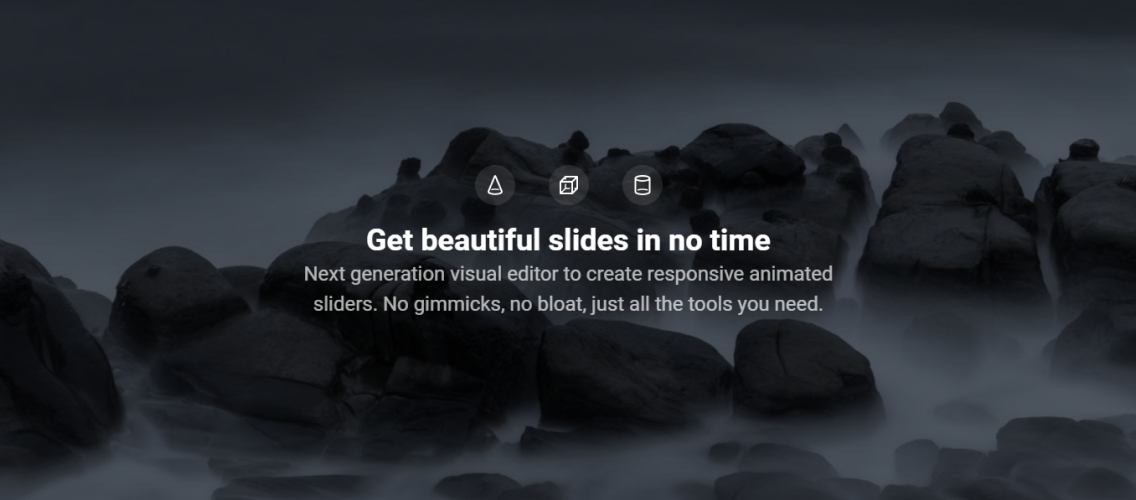The image size is (1136, 500).
Task: Select the heading "Get beautiful slides in no time"
Action: click(568, 240)
